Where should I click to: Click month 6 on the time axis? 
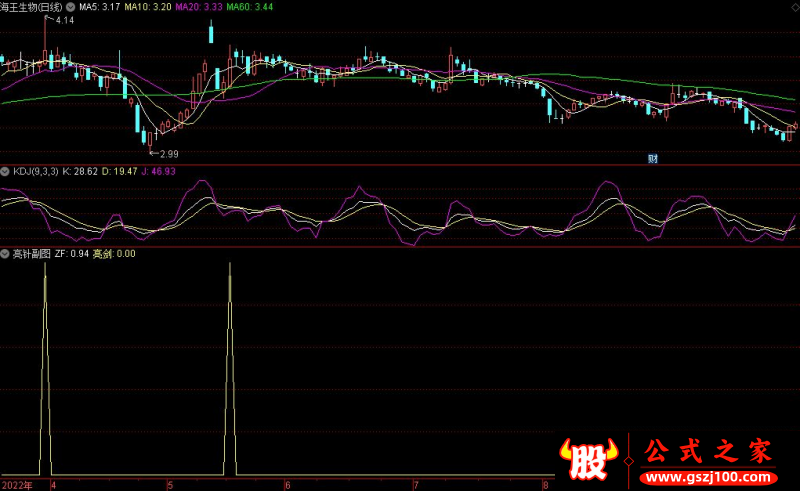pos(288,484)
